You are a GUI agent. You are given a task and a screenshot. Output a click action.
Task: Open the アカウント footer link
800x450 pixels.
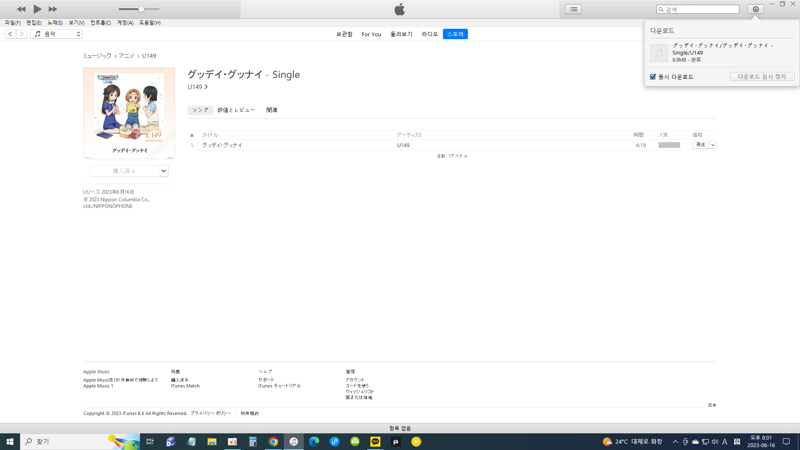tap(355, 380)
